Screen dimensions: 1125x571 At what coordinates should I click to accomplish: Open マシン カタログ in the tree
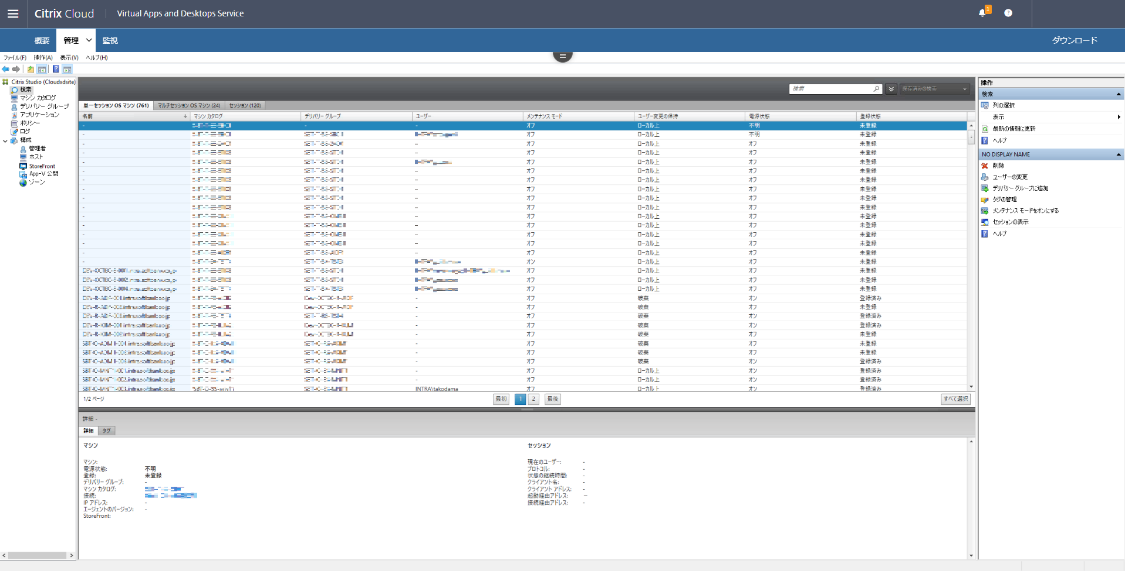37,98
